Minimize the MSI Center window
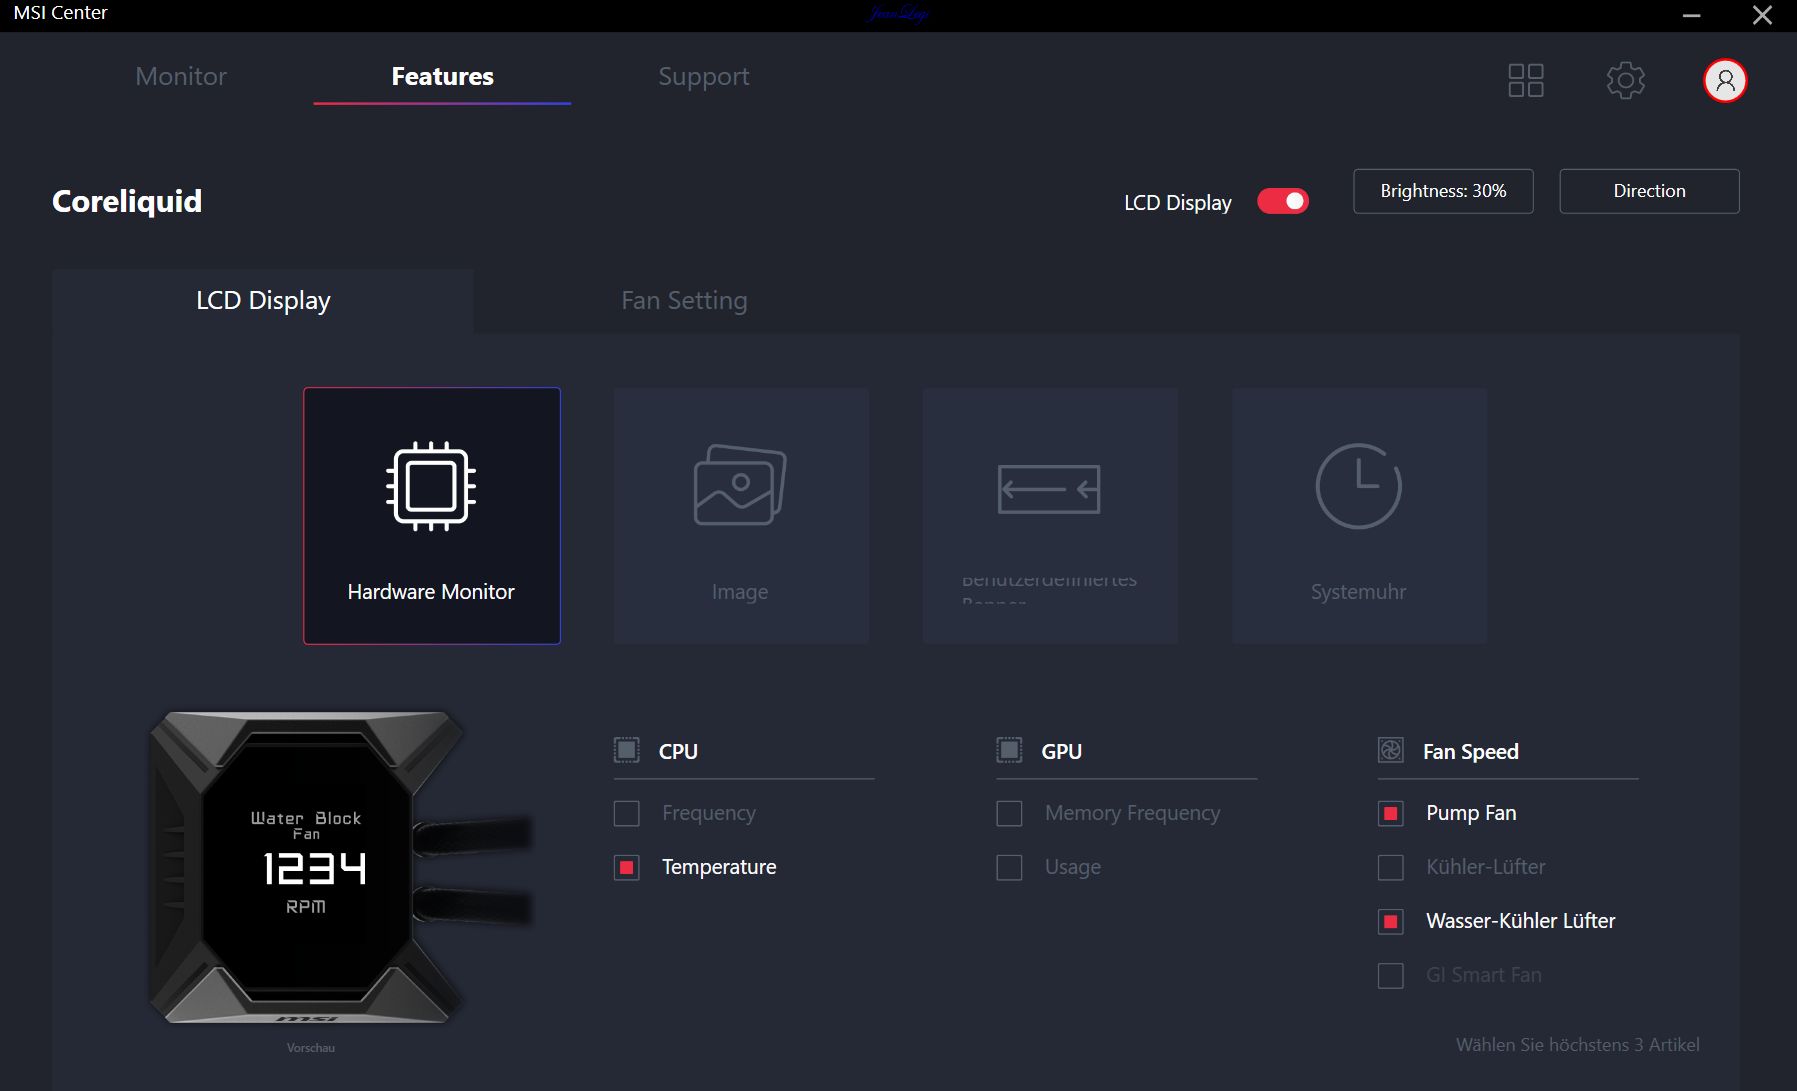Screen dimensions: 1797x1091 pos(1691,15)
